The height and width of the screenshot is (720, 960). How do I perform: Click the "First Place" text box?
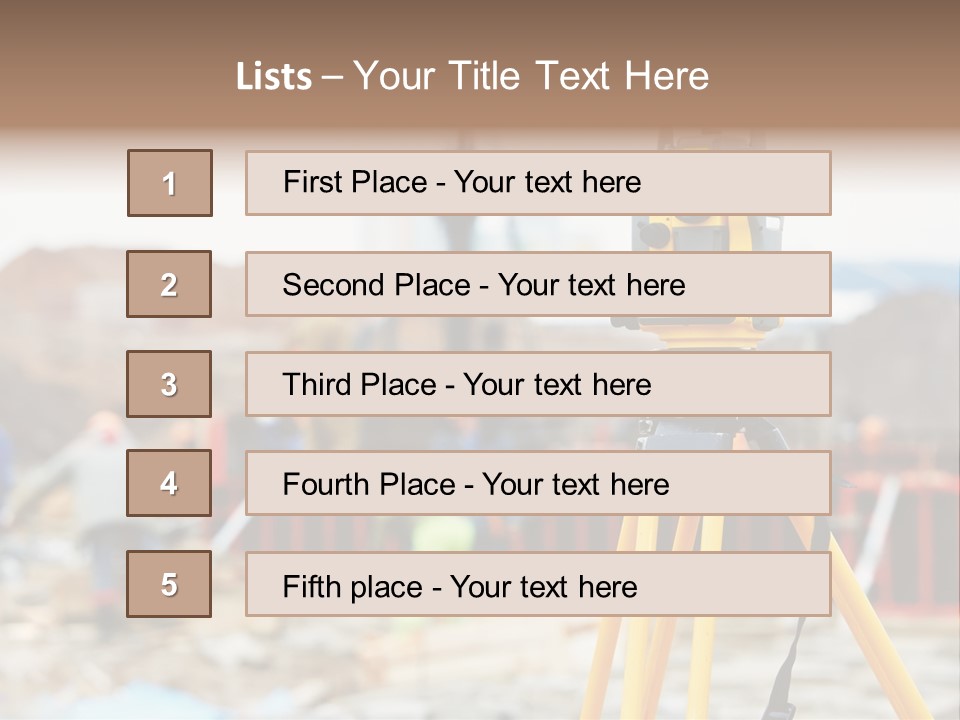(x=538, y=183)
